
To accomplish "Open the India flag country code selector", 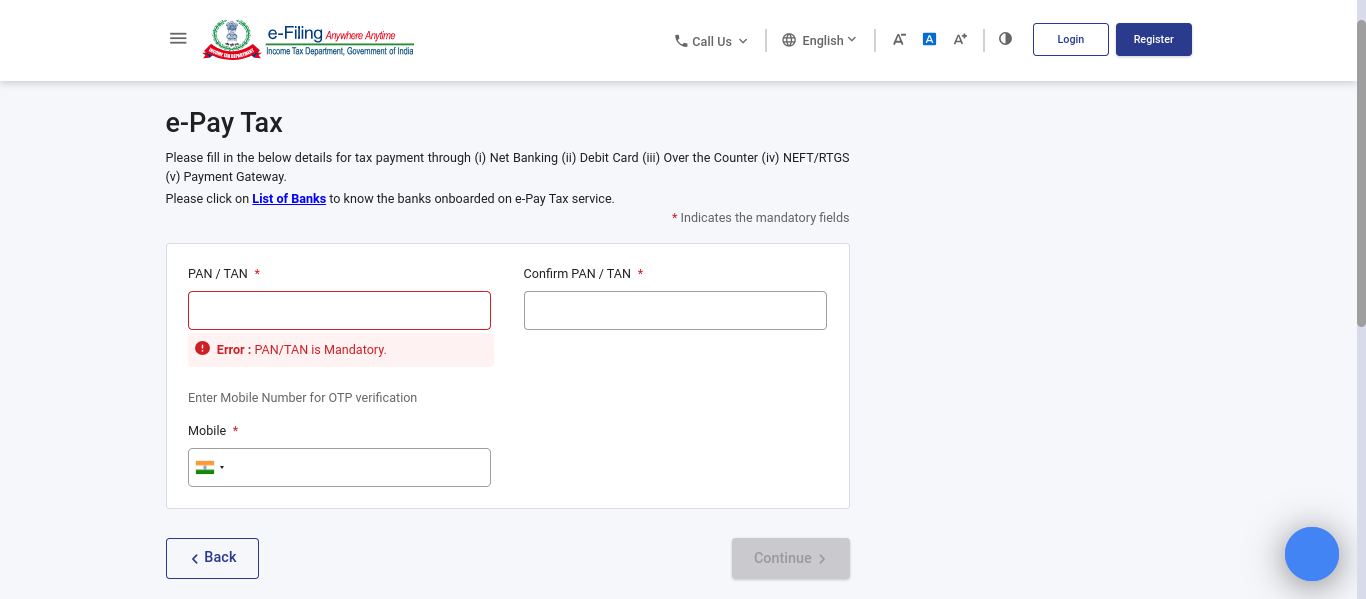I will pos(210,467).
